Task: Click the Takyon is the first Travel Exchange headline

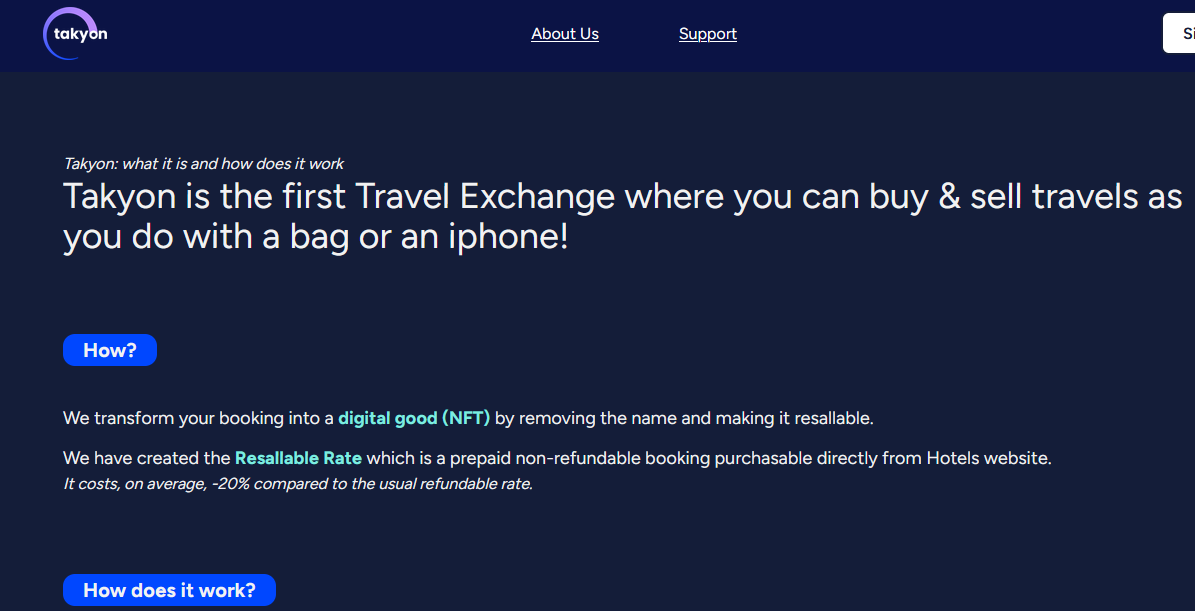Action: coord(622,217)
